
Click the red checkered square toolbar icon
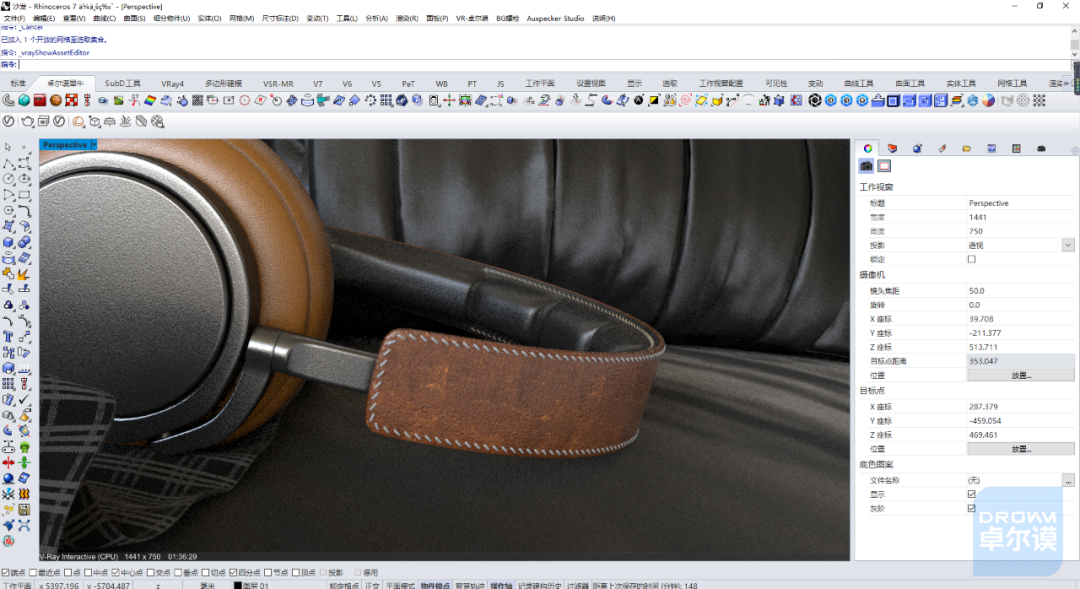click(x=72, y=101)
